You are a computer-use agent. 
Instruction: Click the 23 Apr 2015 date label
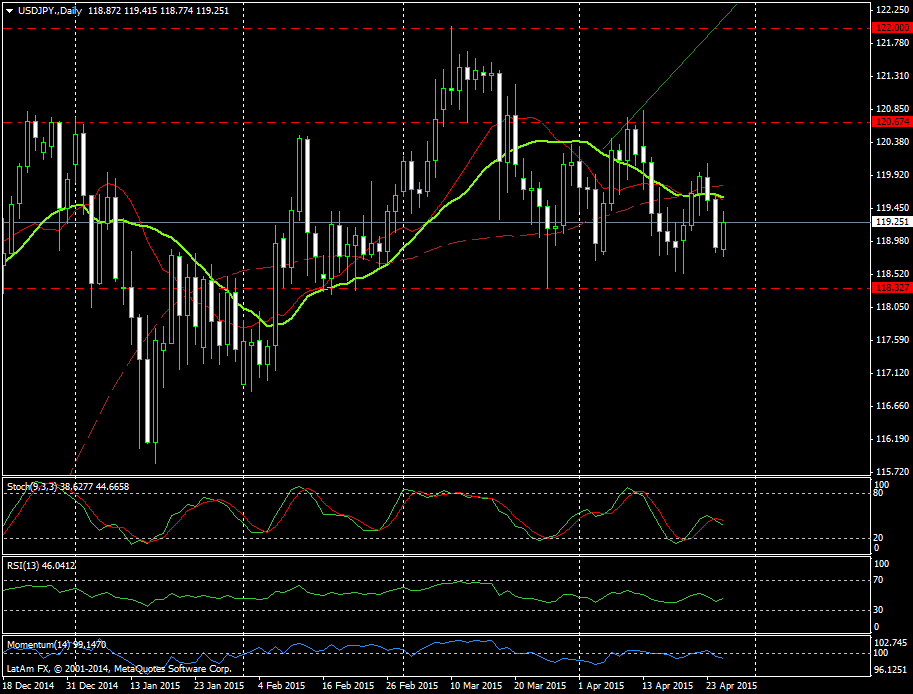pos(732,686)
